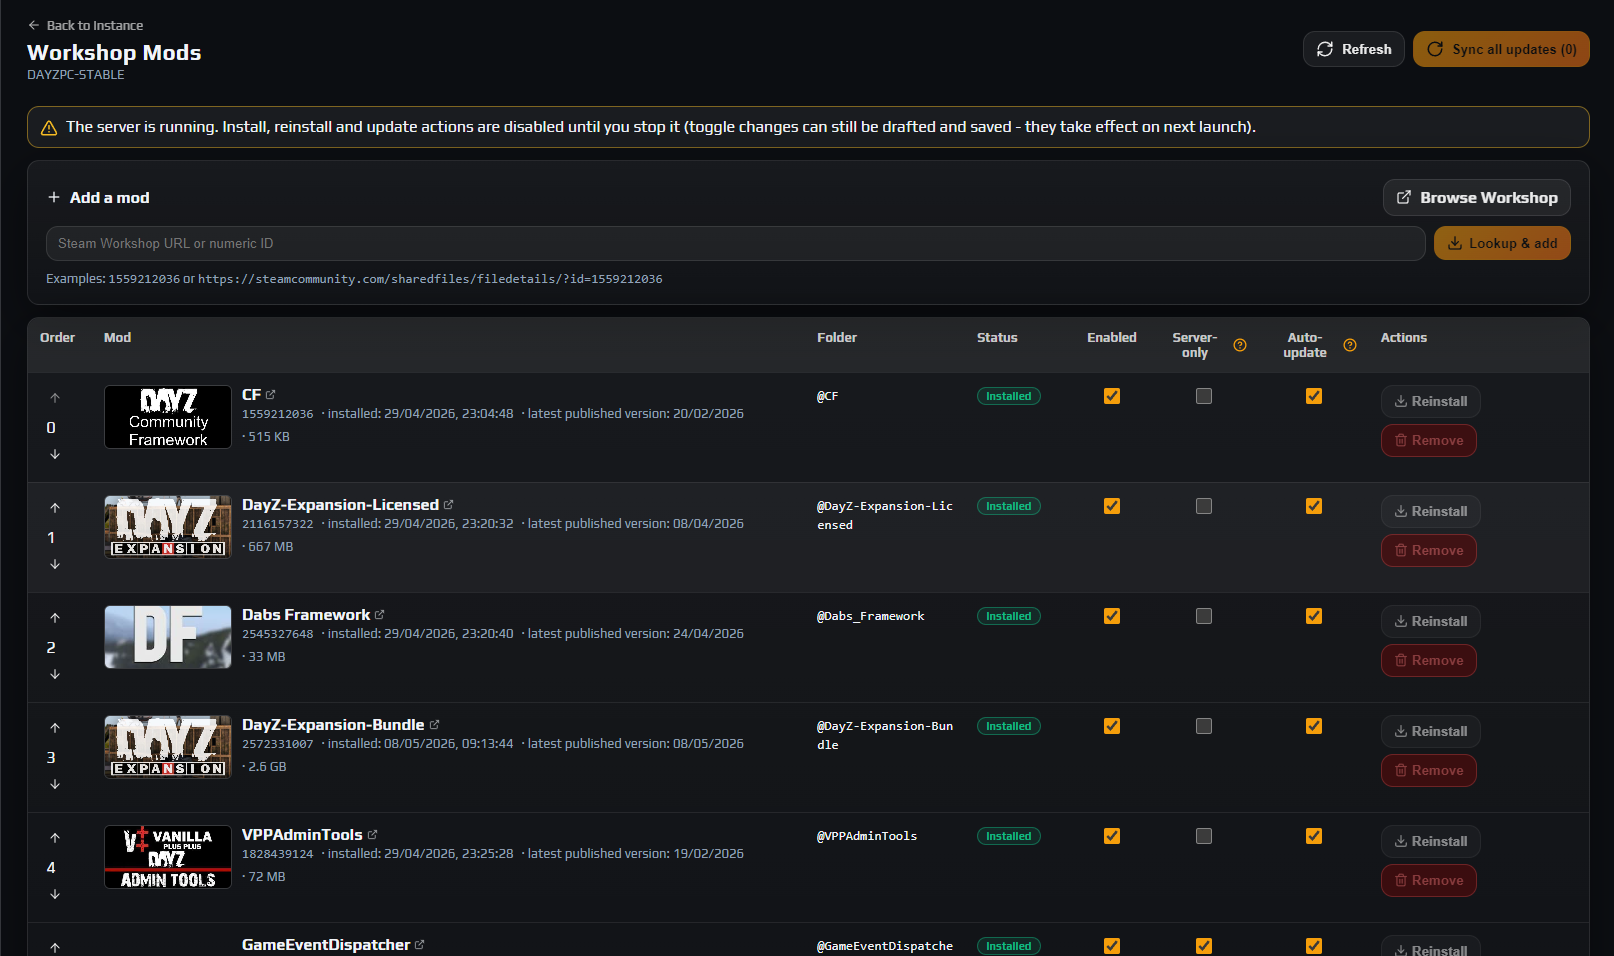Click the DayZ-Expansion-Licensed mod name
Screen dimensions: 1614x956
pyautogui.click(x=340, y=505)
